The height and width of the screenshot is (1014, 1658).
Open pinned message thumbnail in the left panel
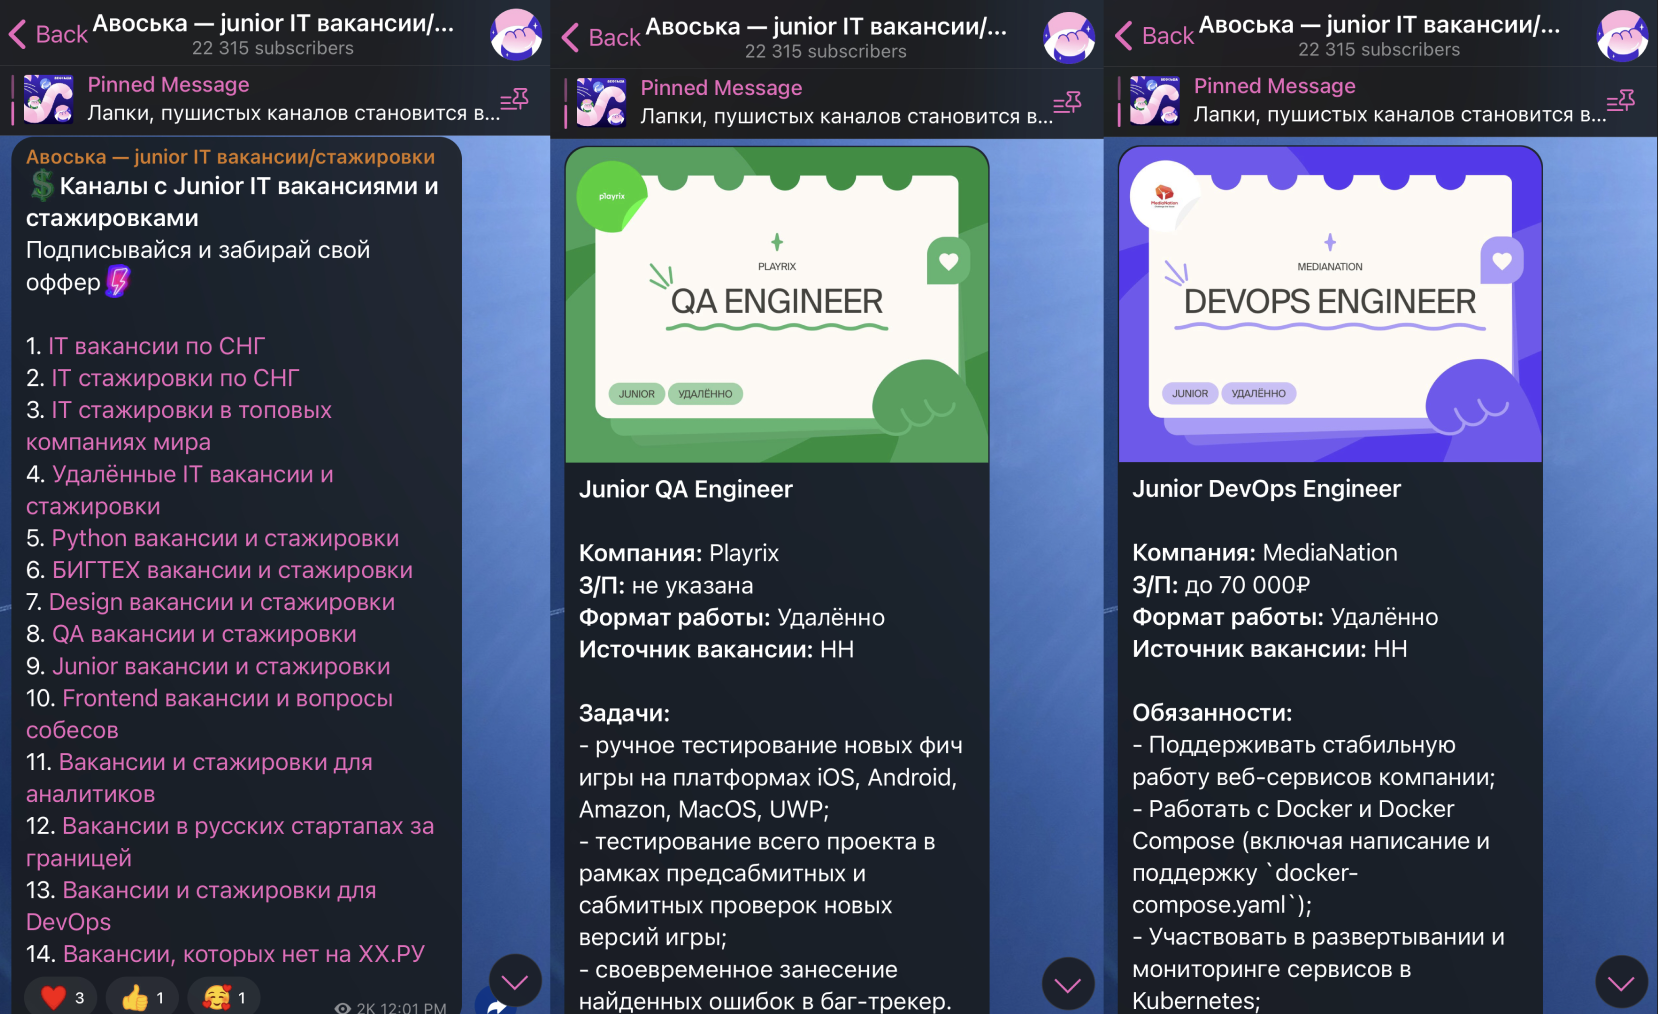(x=48, y=99)
